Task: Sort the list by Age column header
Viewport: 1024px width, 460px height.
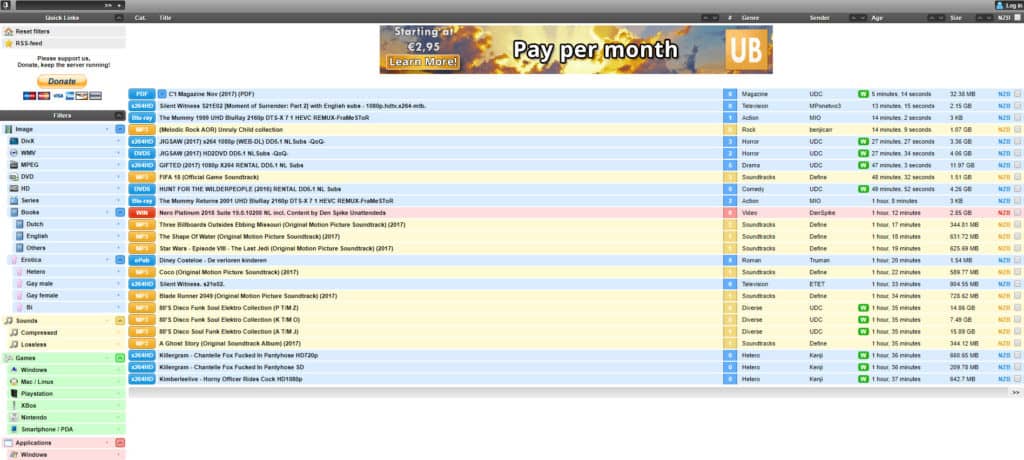Action: pos(878,18)
